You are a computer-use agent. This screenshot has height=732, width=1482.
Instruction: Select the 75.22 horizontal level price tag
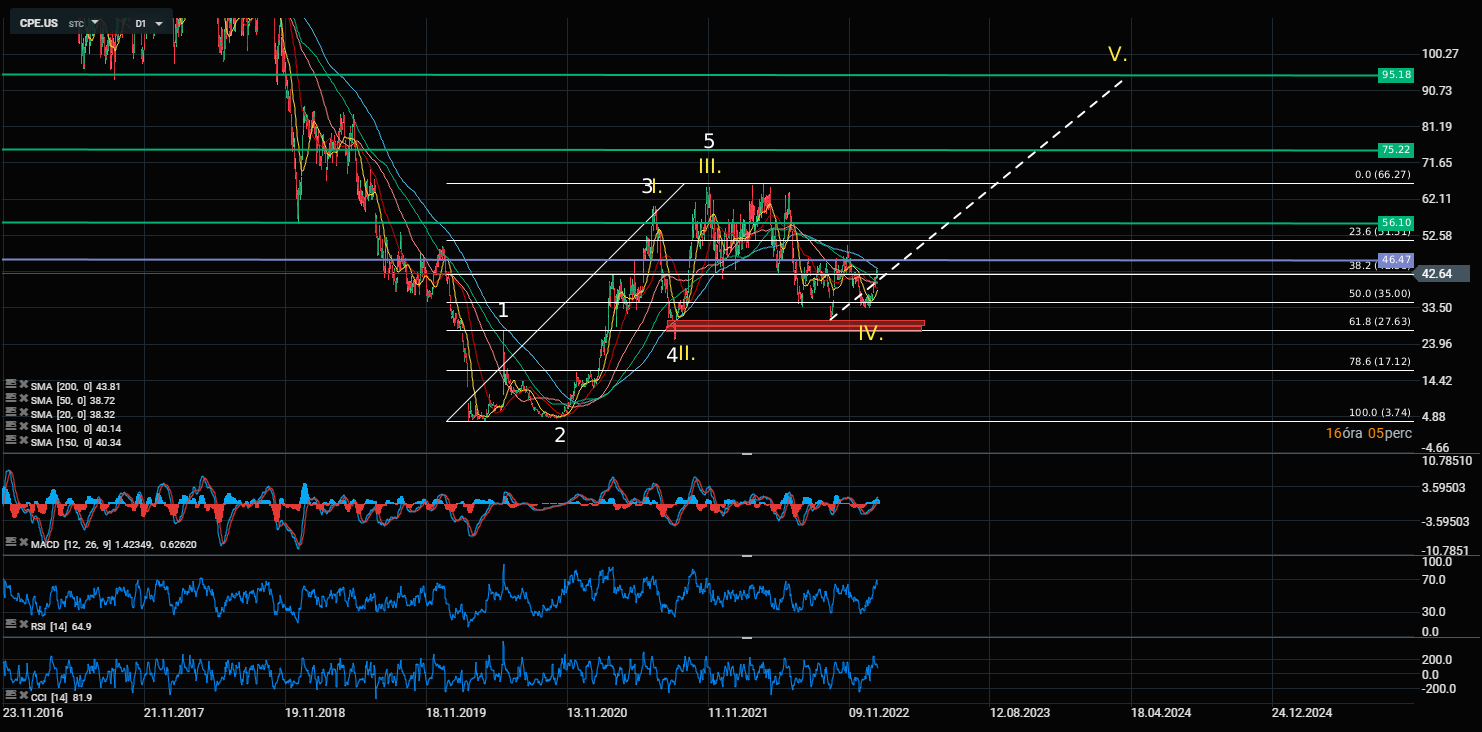(1395, 150)
